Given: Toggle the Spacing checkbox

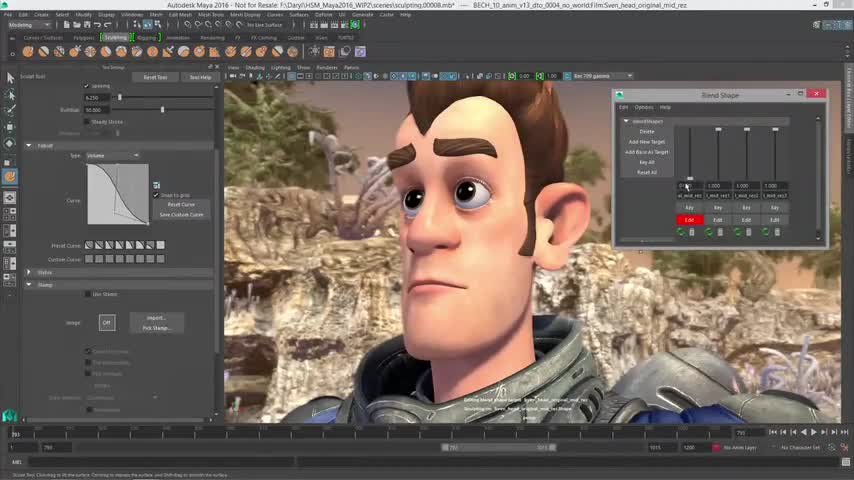Looking at the screenshot, I should (x=87, y=86).
